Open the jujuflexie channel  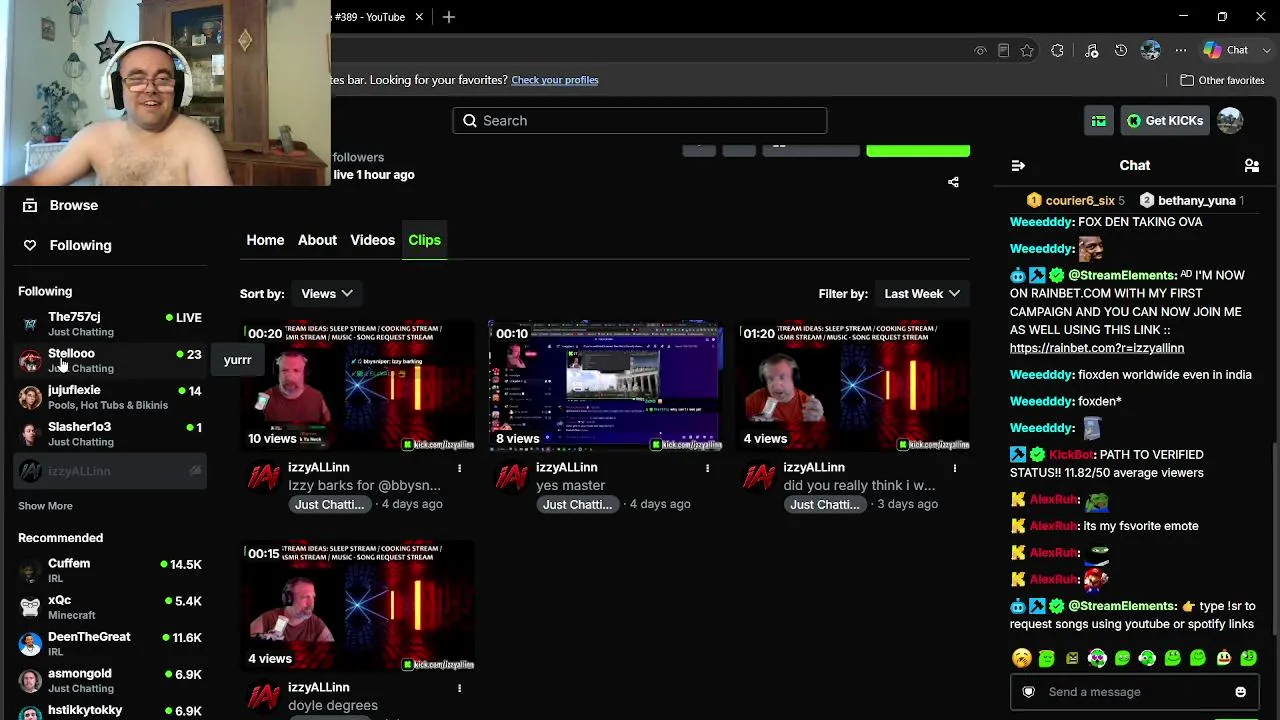point(110,397)
